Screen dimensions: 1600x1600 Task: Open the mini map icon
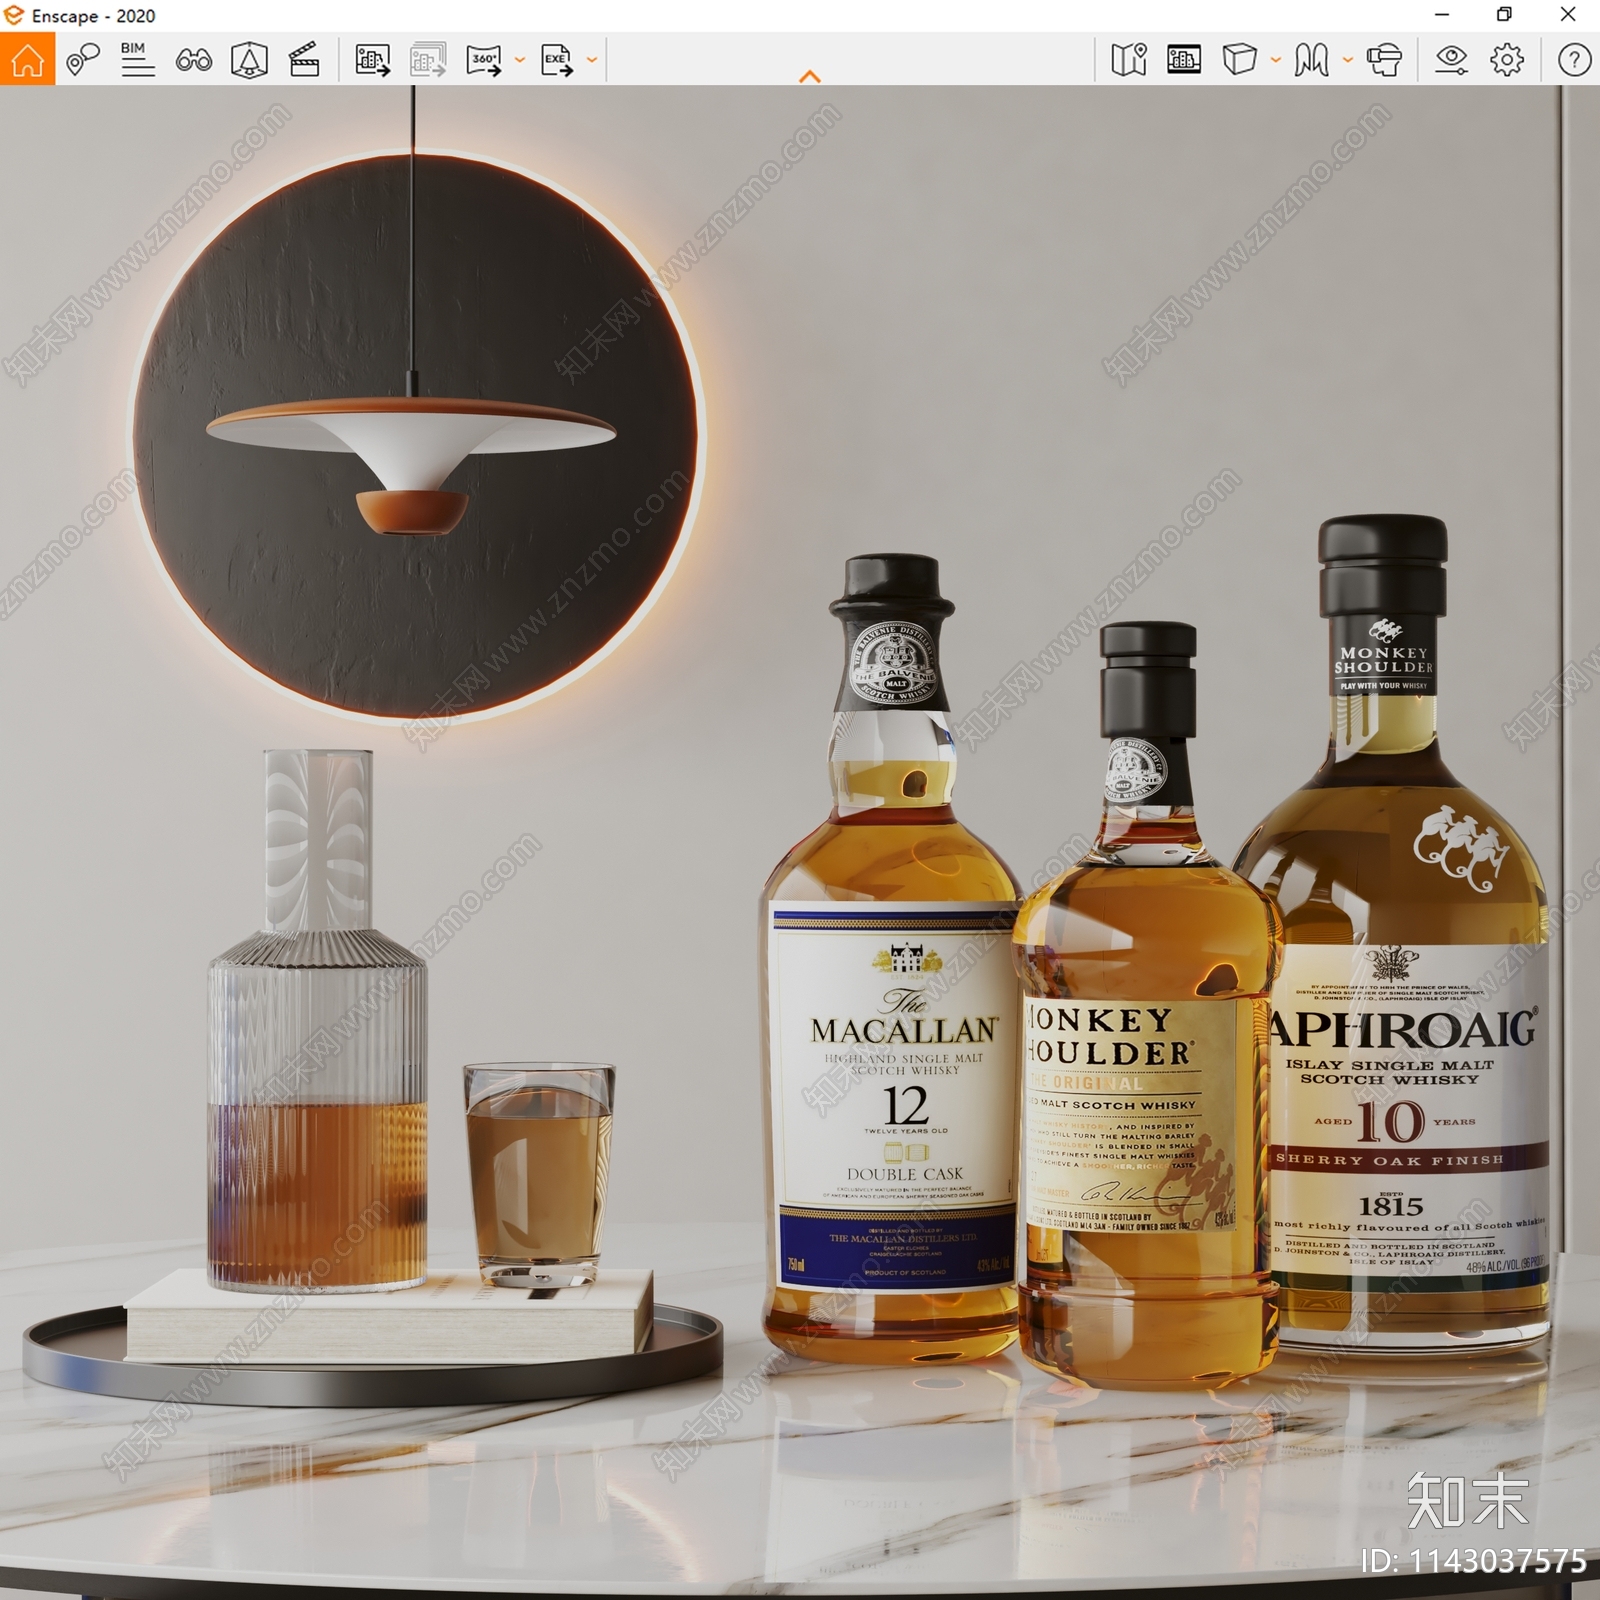point(1129,60)
